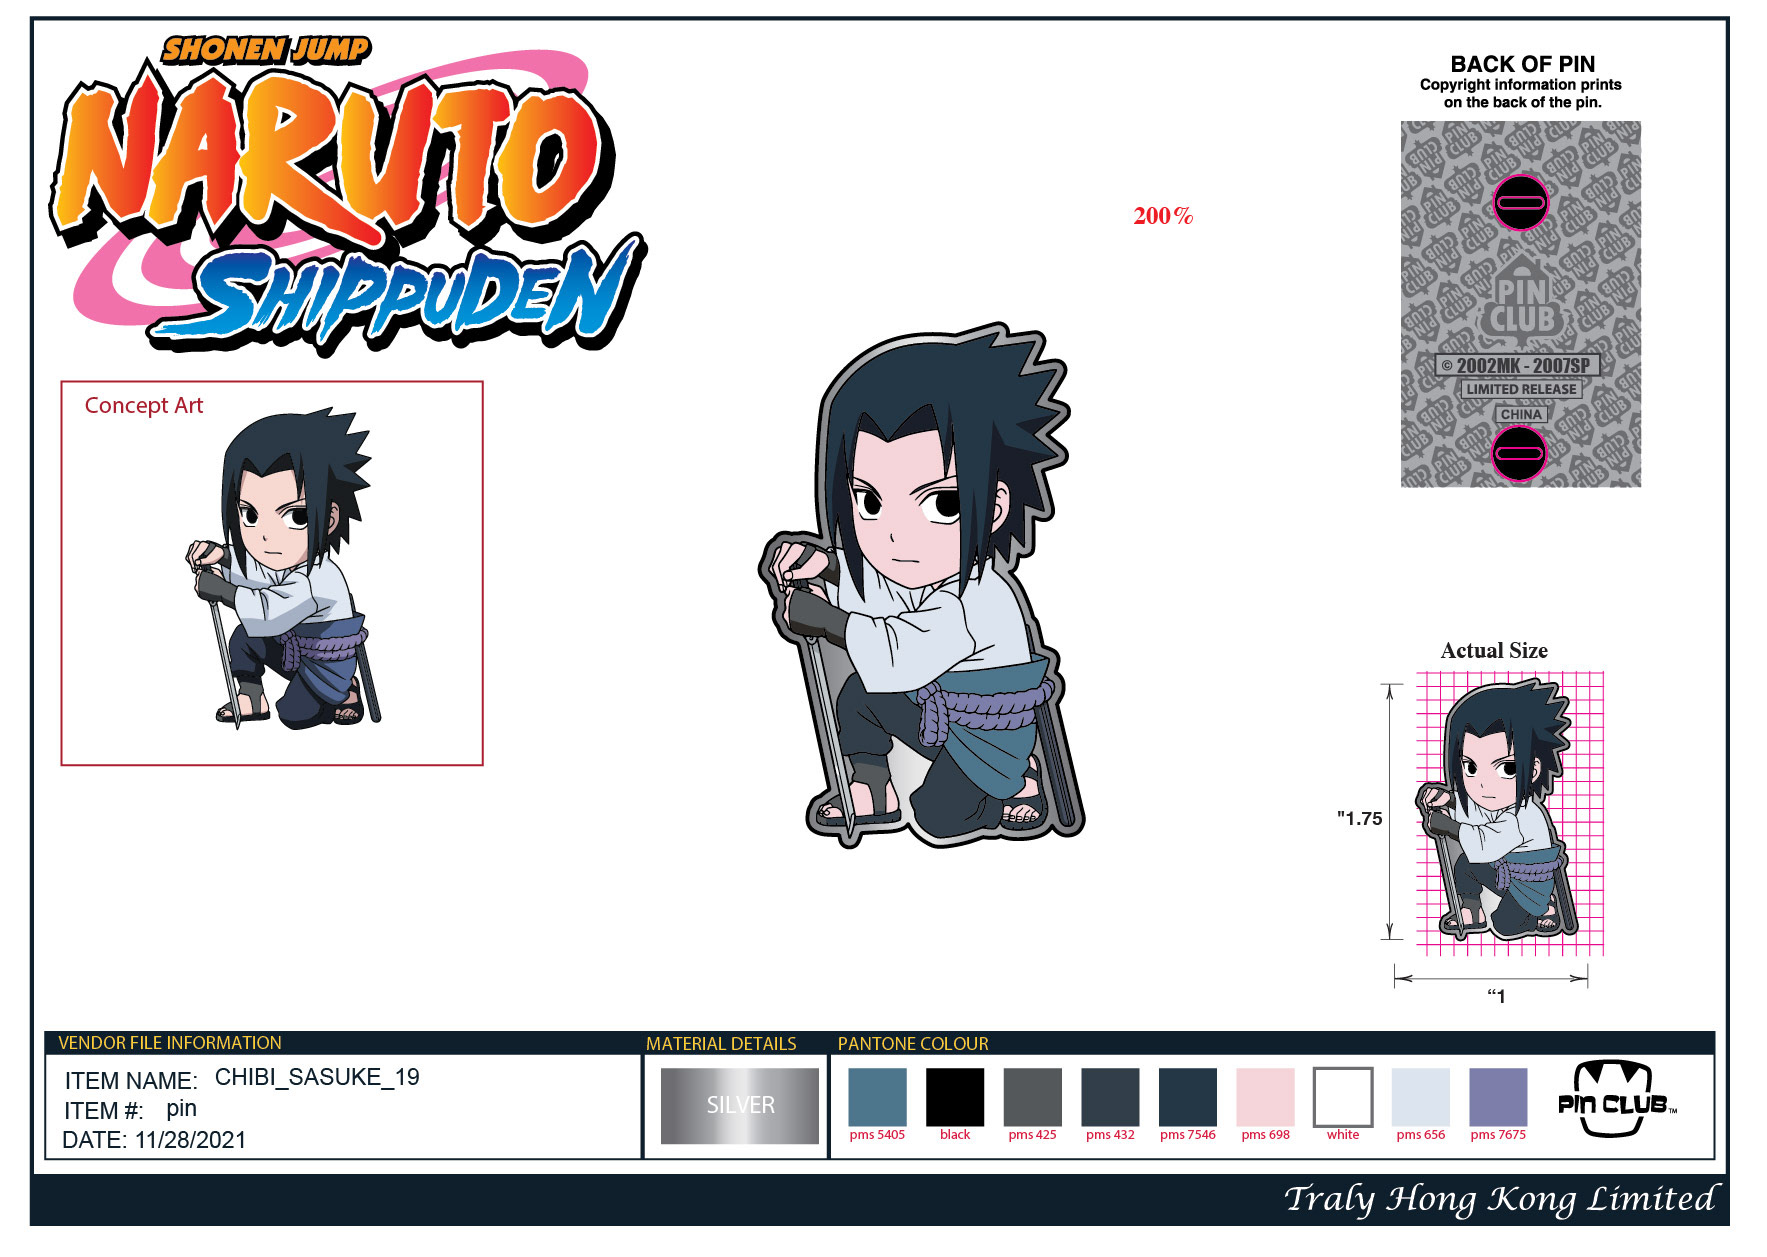Click the SILVER material swatch
This screenshot has width=1767, height=1257.
click(x=740, y=1105)
